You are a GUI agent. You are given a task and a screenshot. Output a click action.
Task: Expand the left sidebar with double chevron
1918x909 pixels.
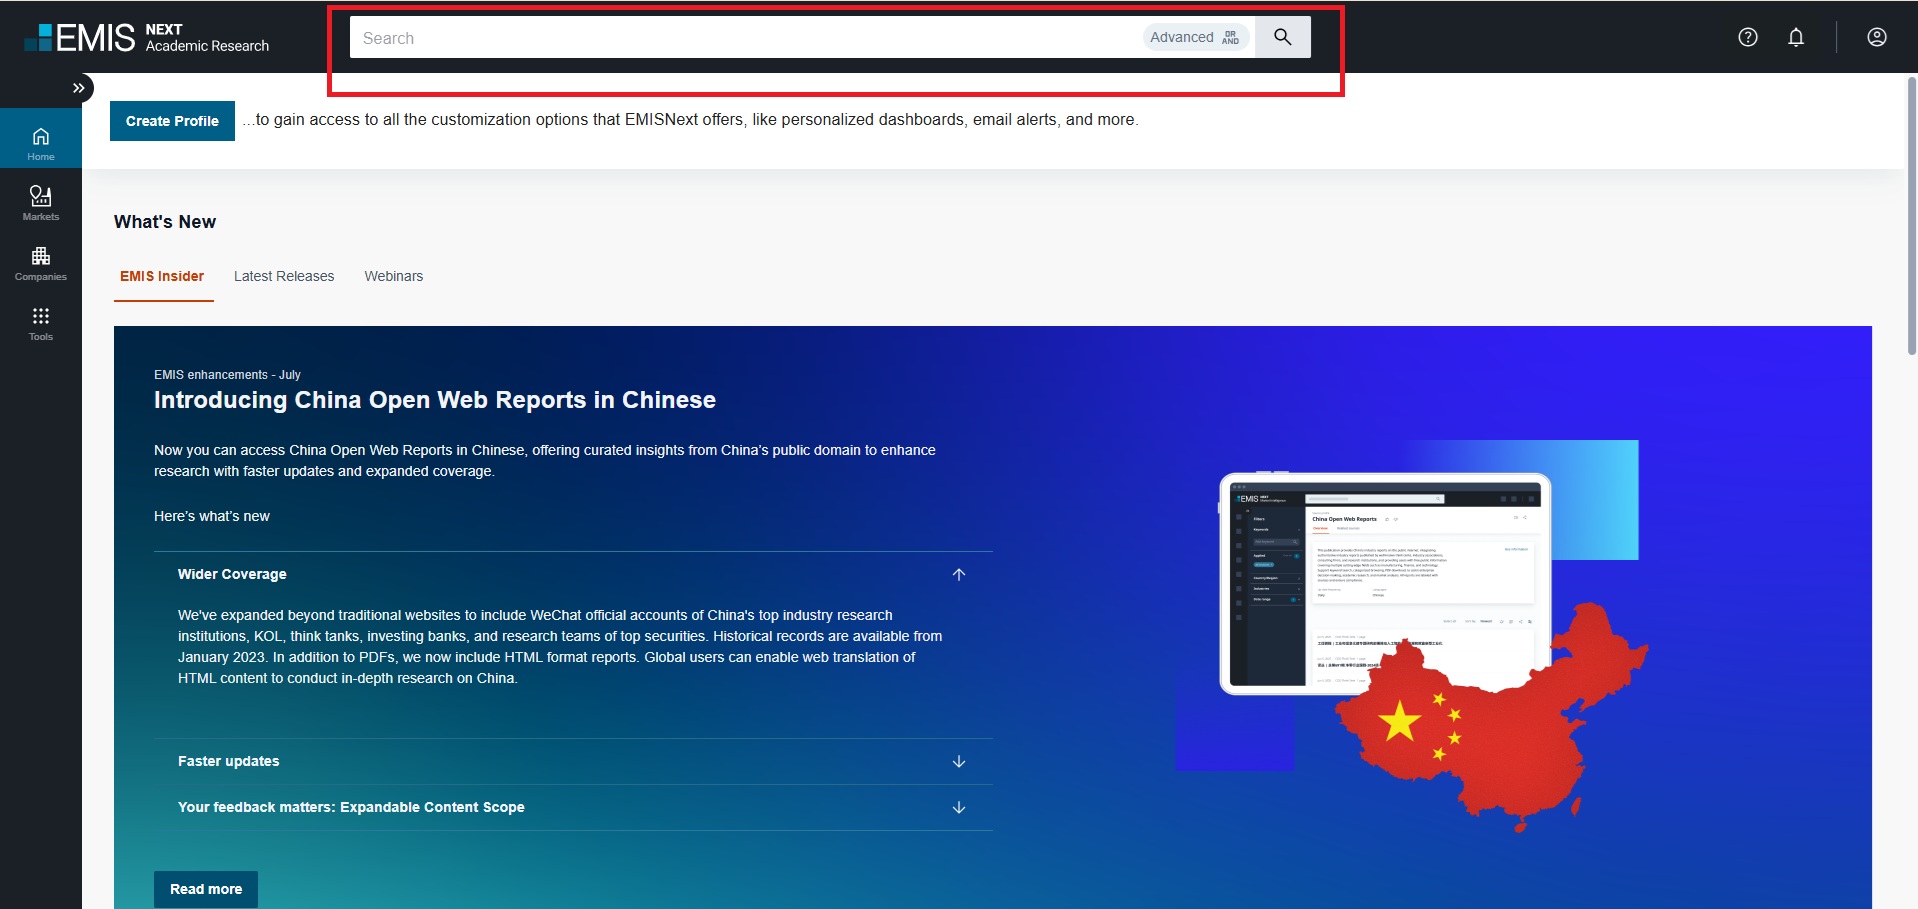point(79,88)
